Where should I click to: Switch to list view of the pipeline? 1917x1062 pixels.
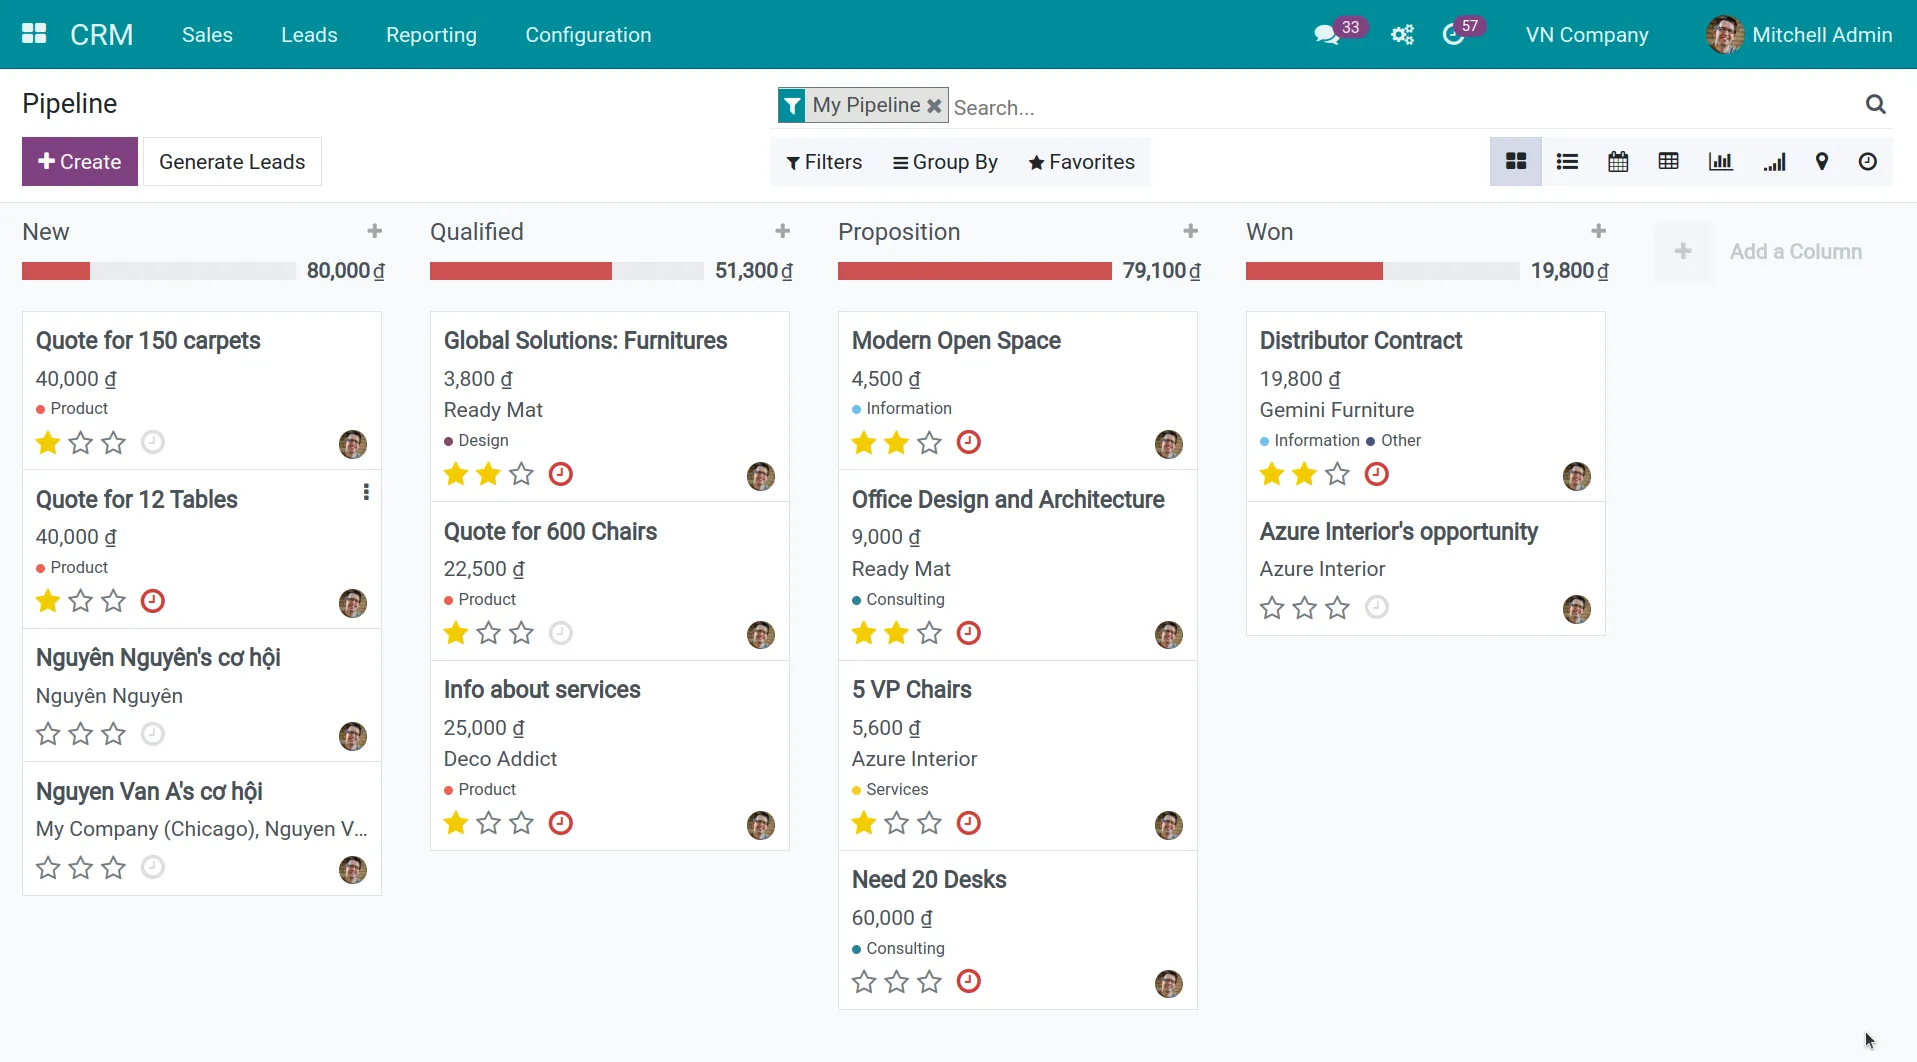coord(1567,161)
